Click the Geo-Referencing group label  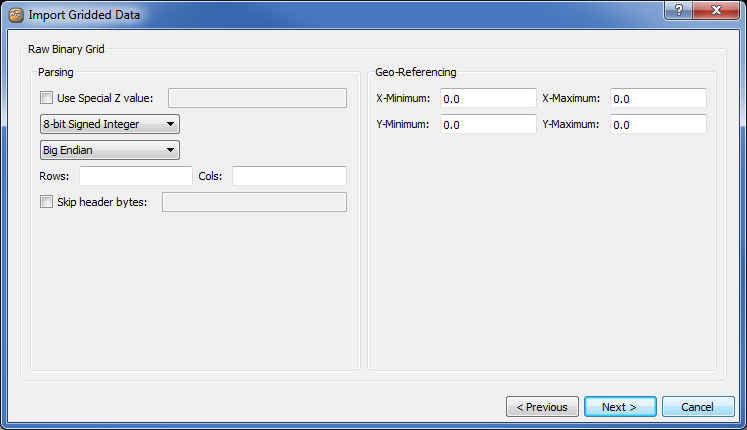(x=415, y=72)
